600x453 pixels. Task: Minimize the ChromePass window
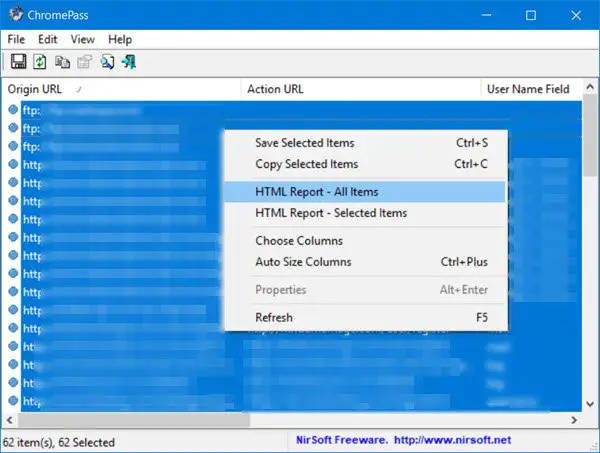pyautogui.click(x=486, y=15)
